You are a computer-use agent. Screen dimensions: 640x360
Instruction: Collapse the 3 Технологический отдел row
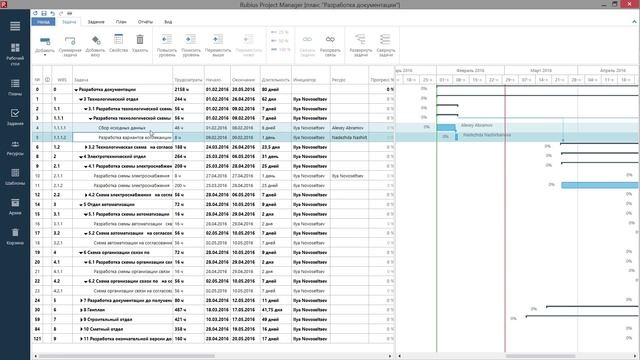81,99
